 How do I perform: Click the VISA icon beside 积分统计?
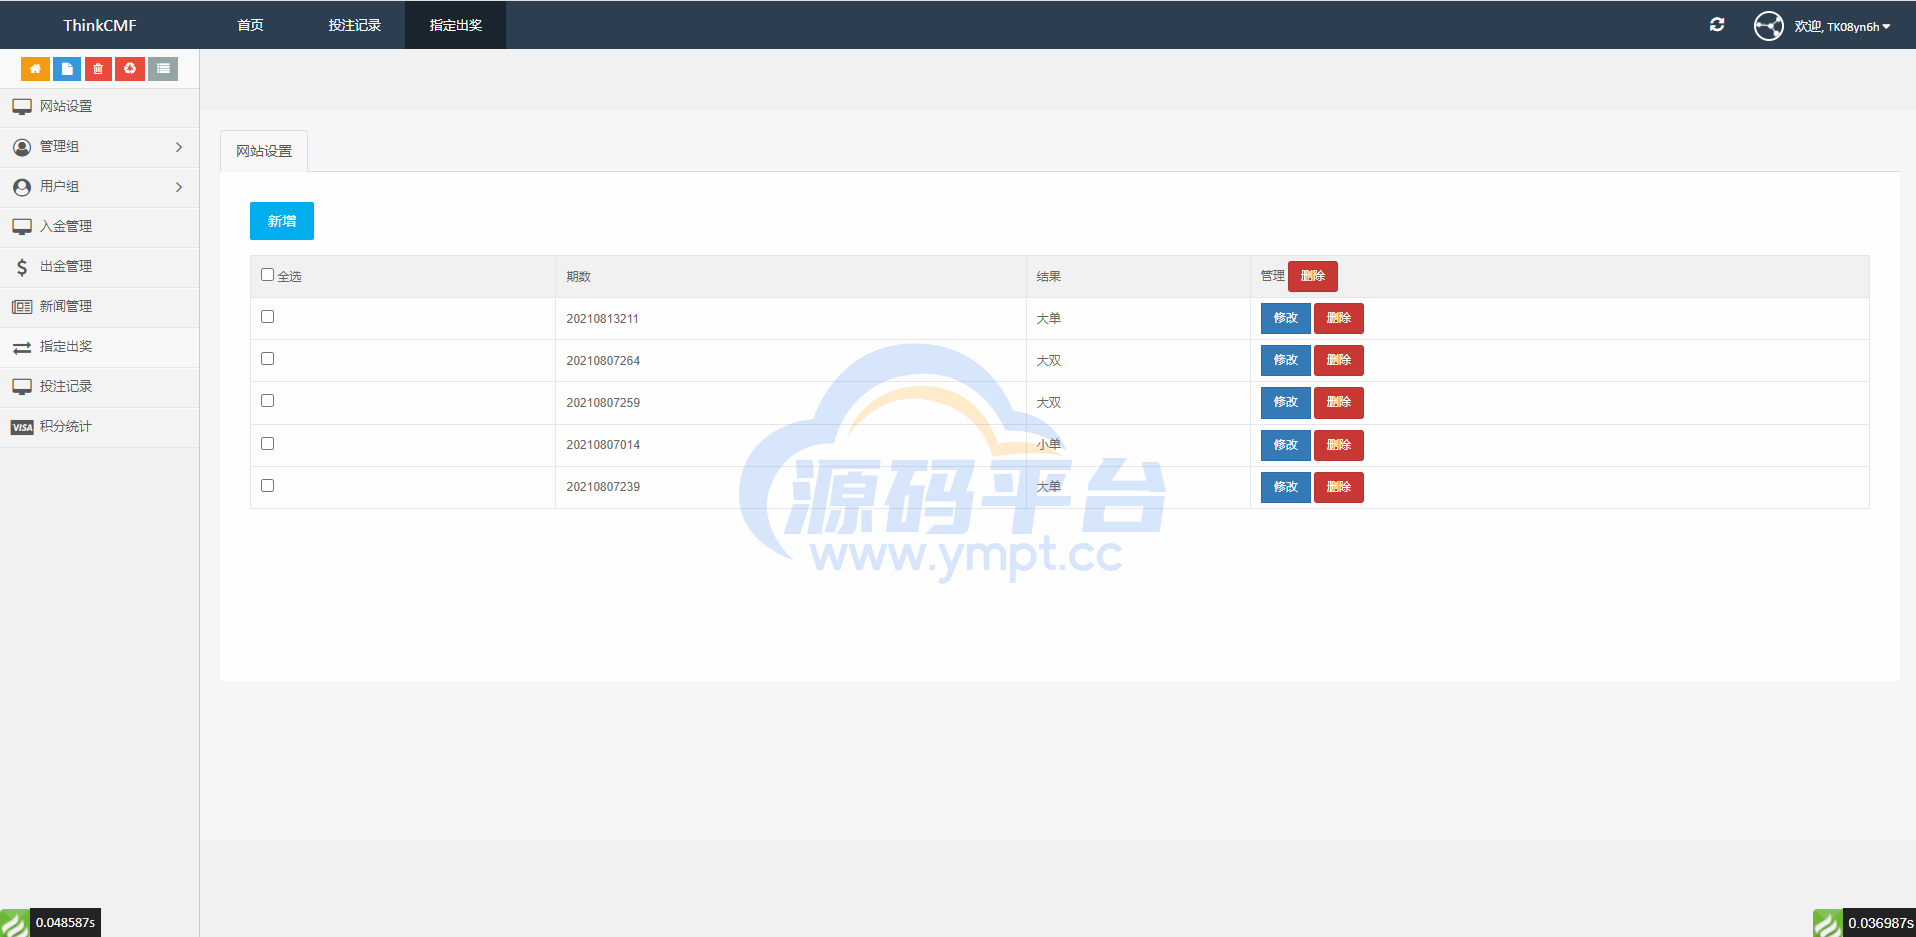click(22, 427)
